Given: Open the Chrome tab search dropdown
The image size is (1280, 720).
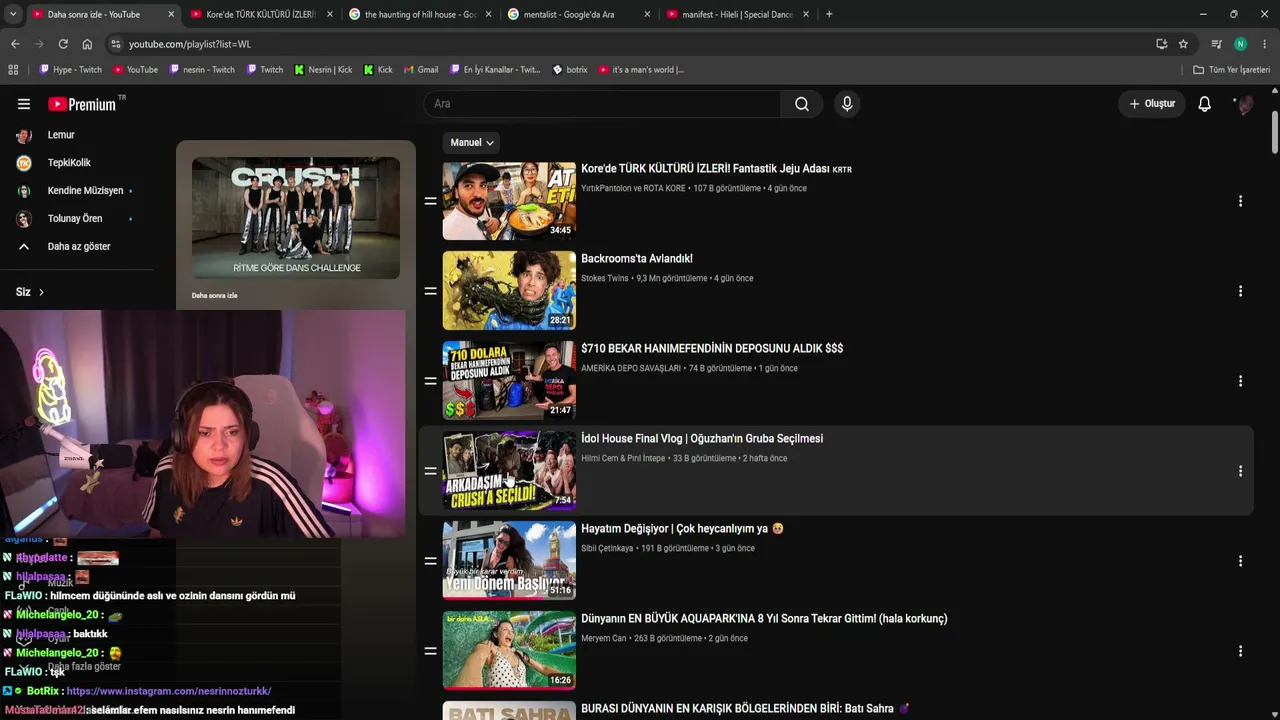Looking at the screenshot, I should pos(13,14).
